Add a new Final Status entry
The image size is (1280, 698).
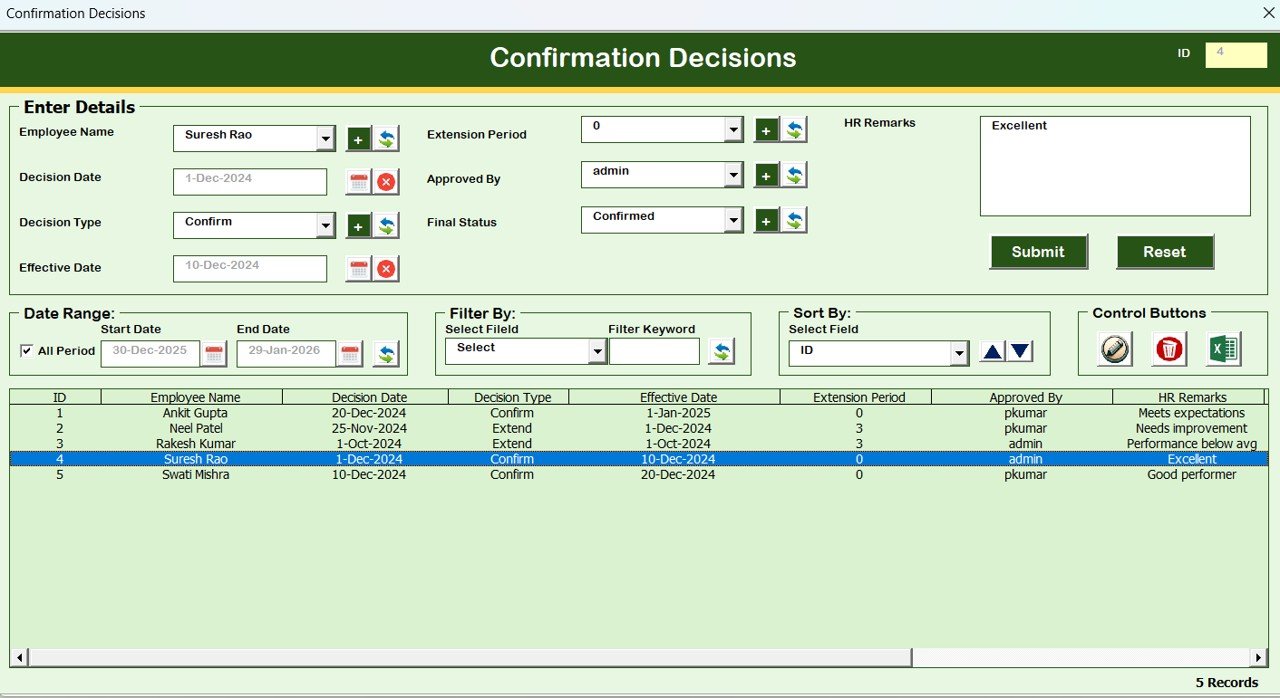click(x=766, y=219)
